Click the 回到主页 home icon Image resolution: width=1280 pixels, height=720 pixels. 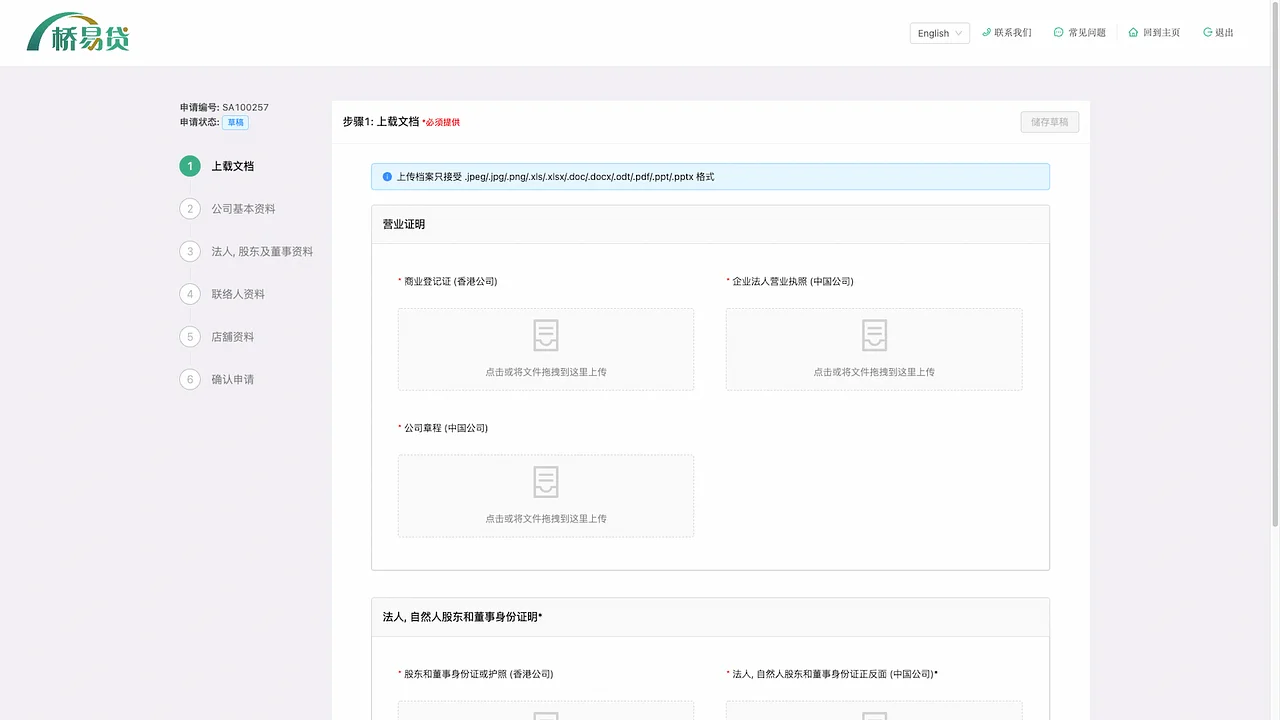[x=1131, y=31]
